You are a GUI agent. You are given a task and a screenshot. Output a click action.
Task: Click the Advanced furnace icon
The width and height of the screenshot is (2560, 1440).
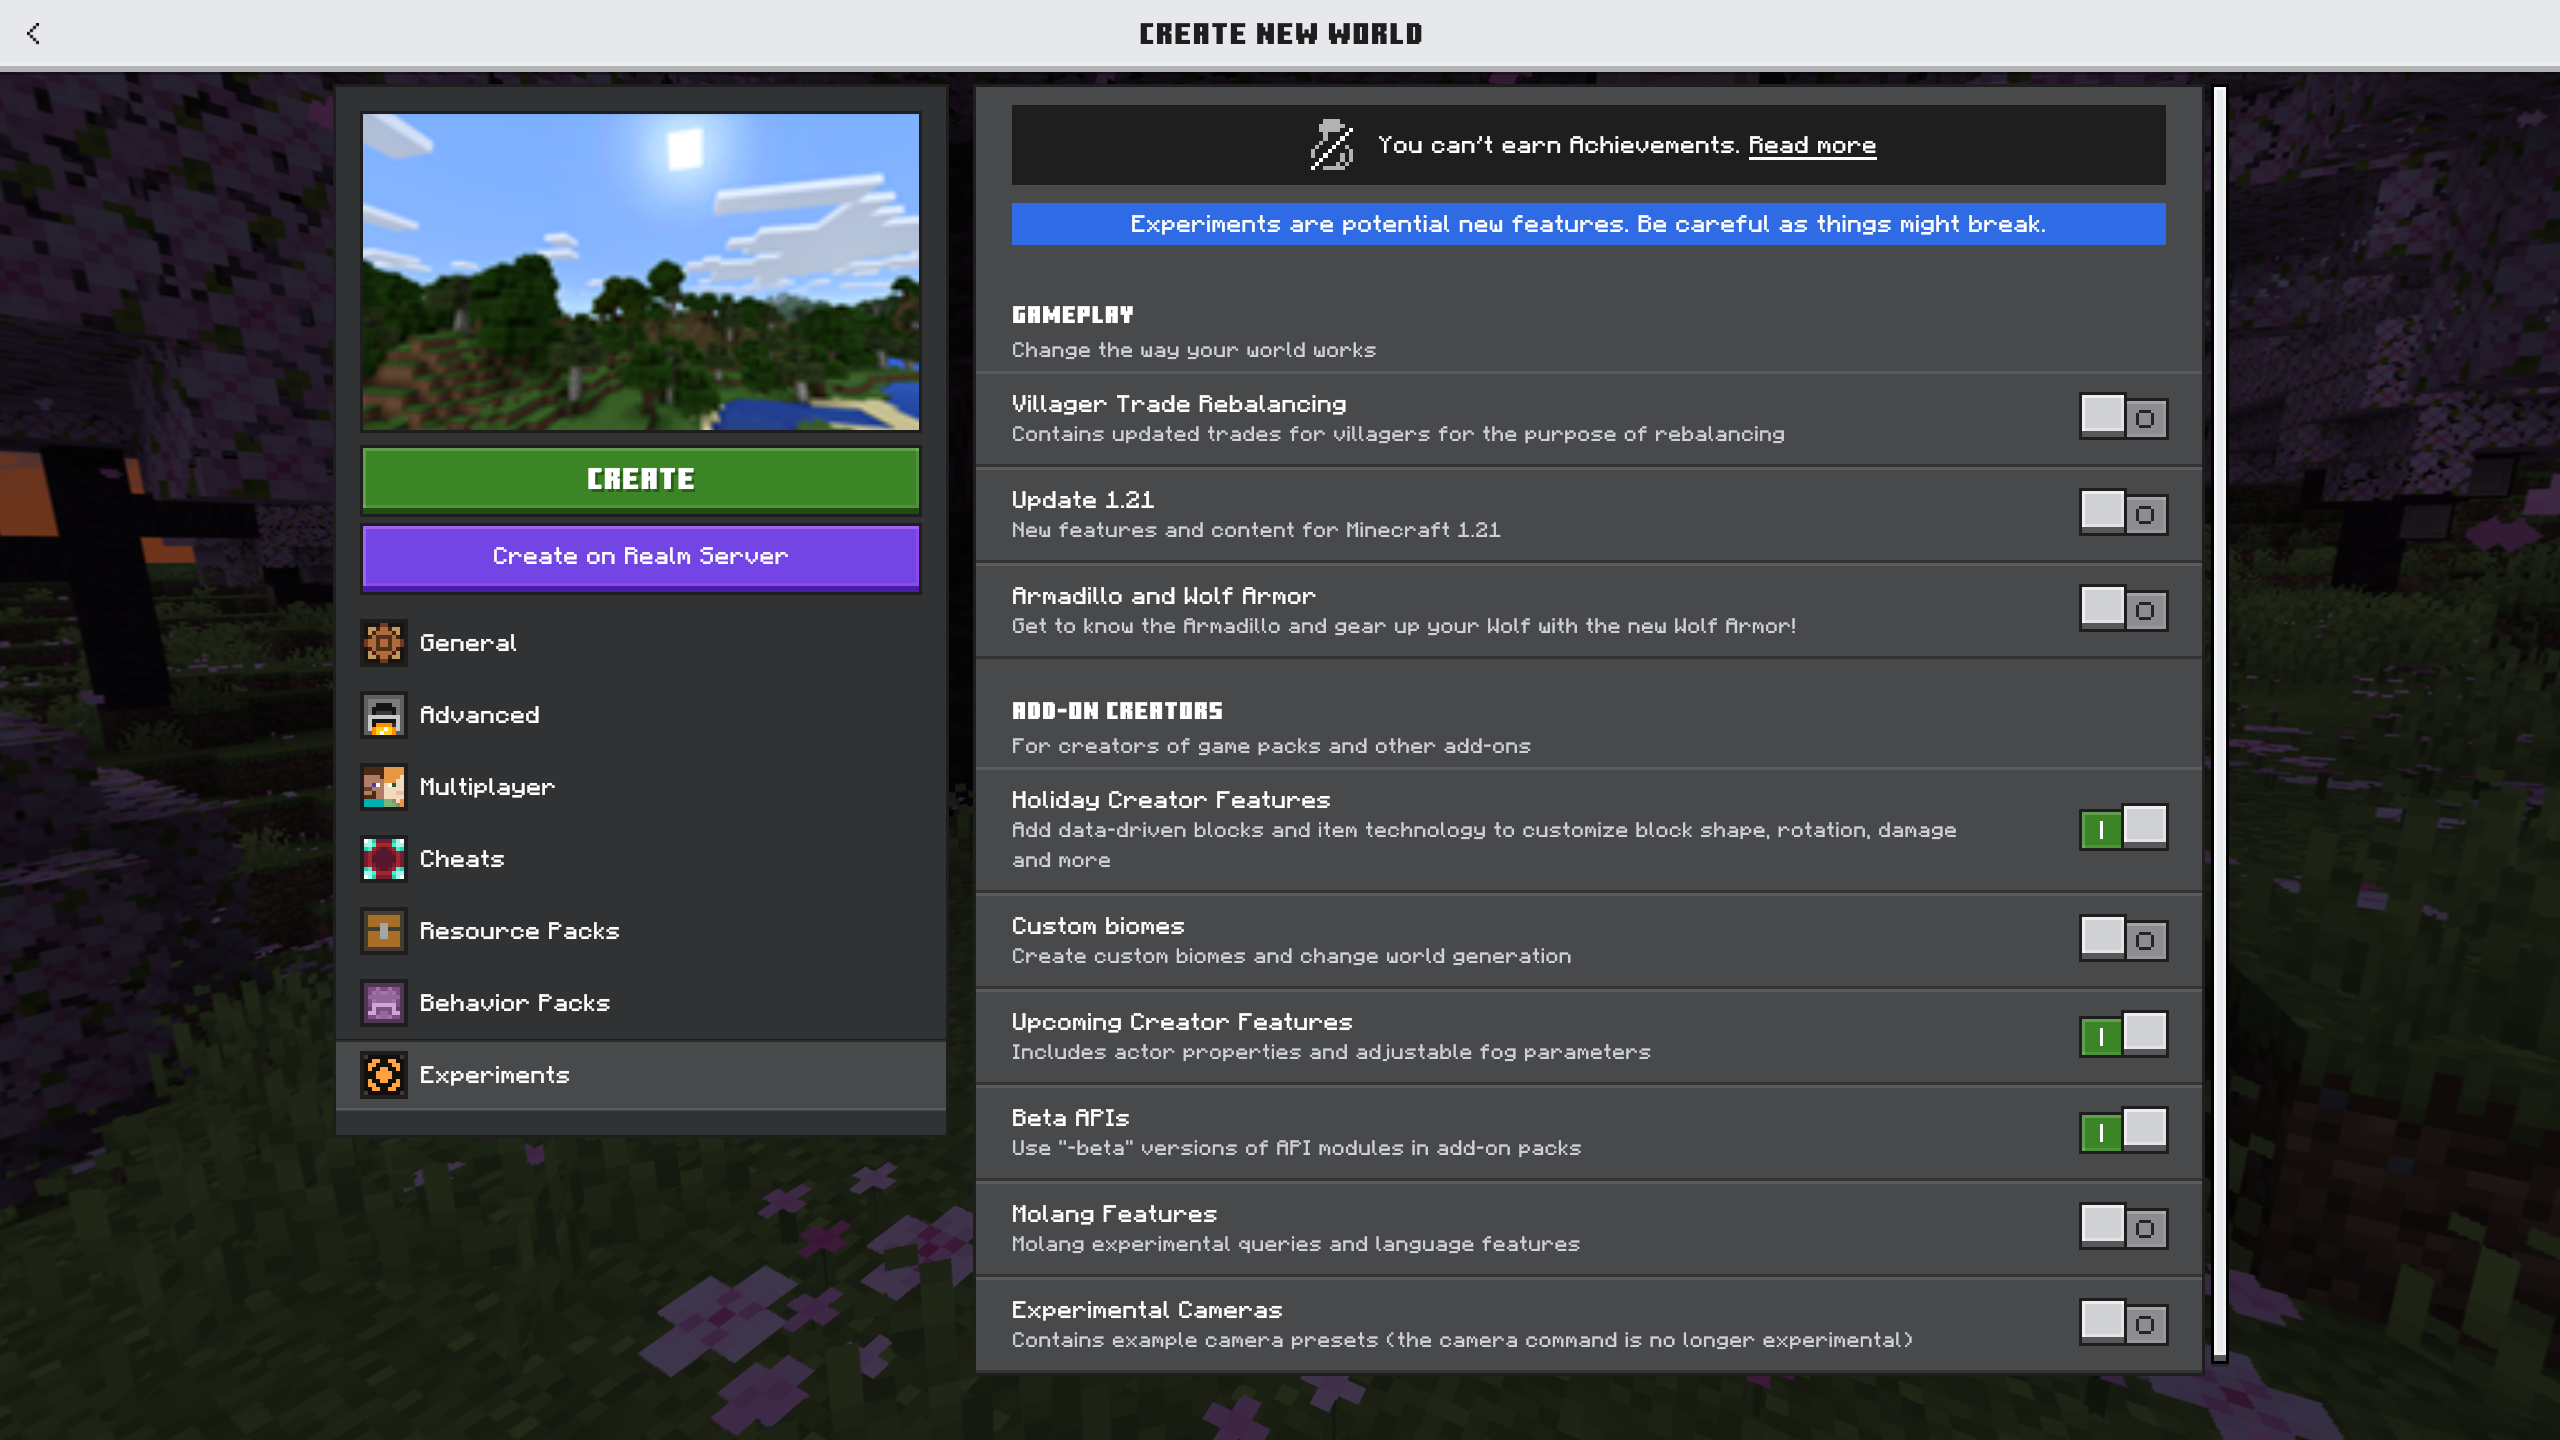click(384, 715)
